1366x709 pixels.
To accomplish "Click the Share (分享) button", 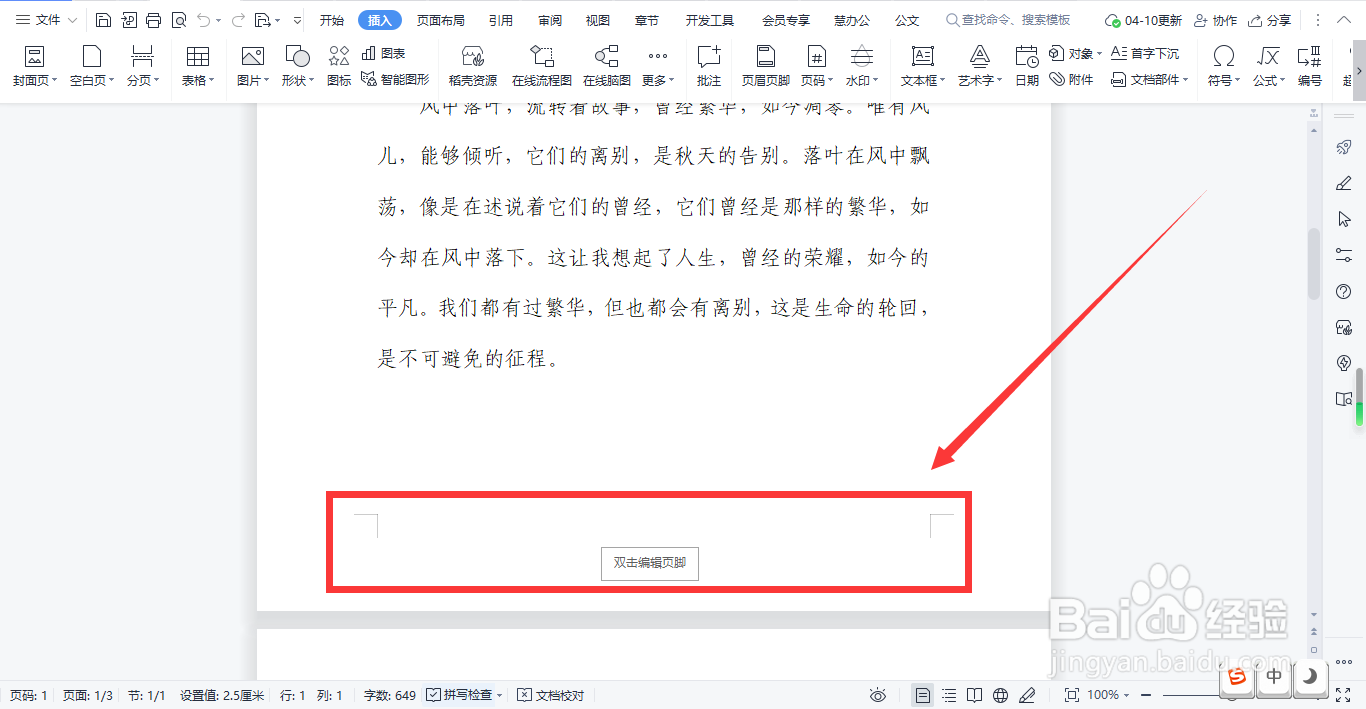I will pyautogui.click(x=1269, y=20).
